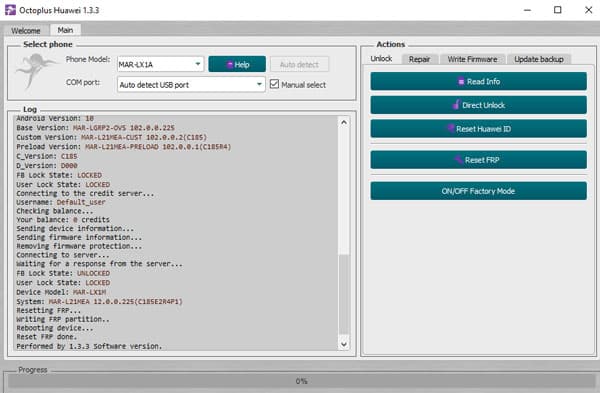Click log text 'Username: Default_user'
Screen dimensions: 600x393
point(61,202)
